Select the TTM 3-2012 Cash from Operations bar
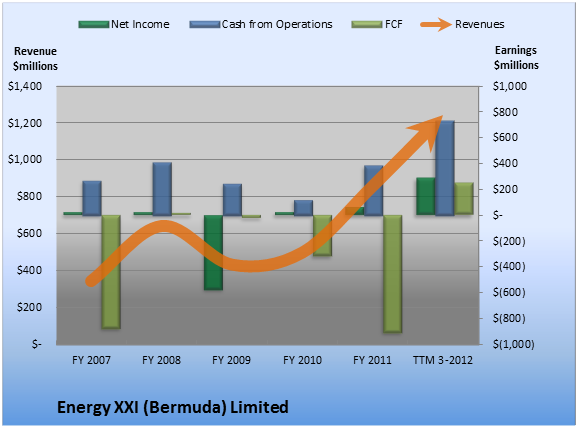 (445, 168)
